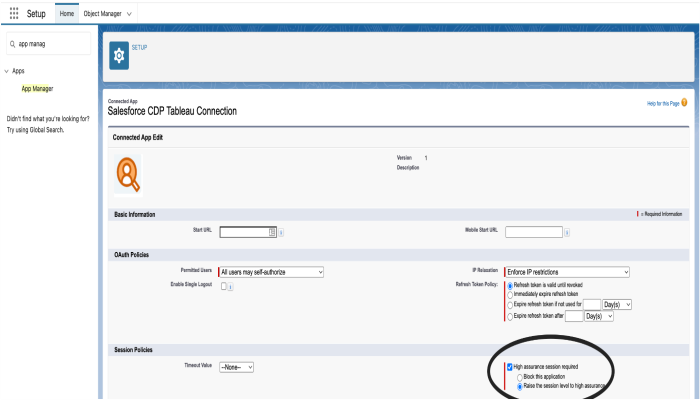700x400 pixels.
Task: Open App Manager in the sidebar
Action: pyautogui.click(x=38, y=88)
